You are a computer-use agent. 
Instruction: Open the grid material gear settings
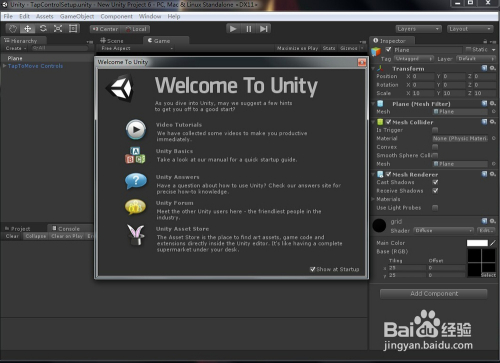click(x=492, y=221)
